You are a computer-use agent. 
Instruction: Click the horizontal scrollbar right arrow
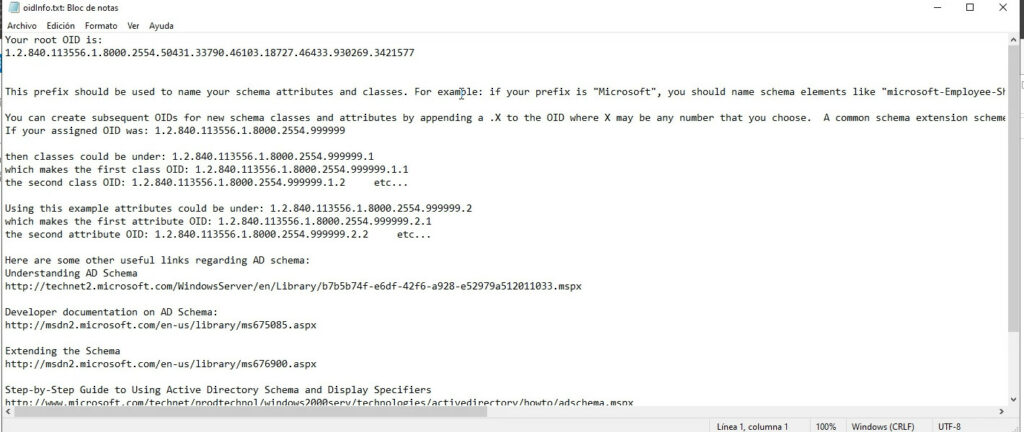point(1002,411)
